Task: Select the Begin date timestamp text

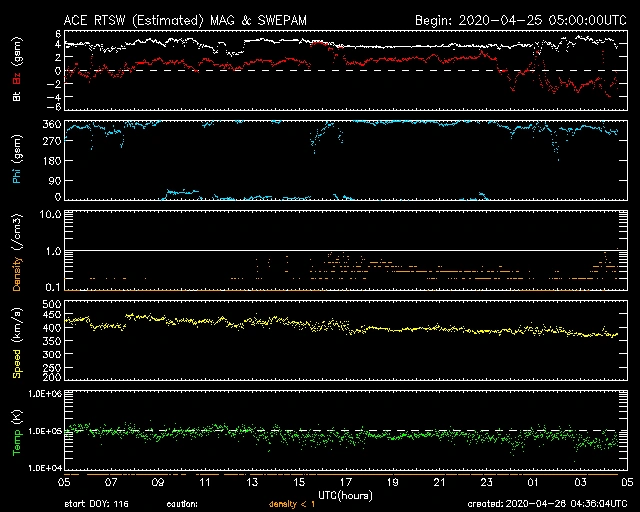Action: [520, 20]
